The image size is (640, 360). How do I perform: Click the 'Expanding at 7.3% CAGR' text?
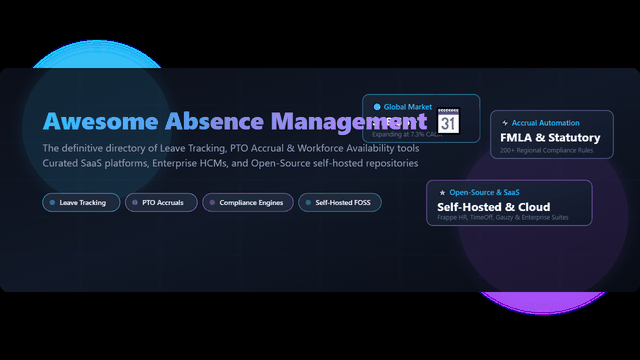(407, 134)
